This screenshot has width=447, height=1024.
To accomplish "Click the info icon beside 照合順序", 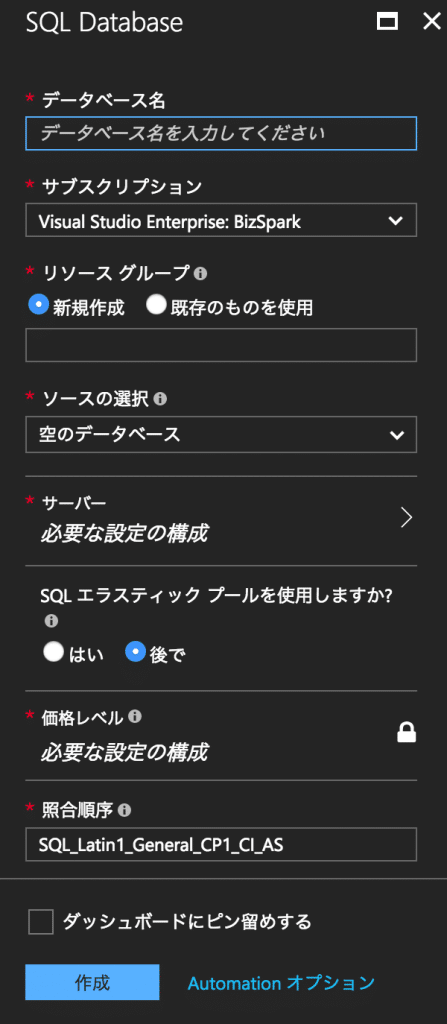I will point(124,810).
